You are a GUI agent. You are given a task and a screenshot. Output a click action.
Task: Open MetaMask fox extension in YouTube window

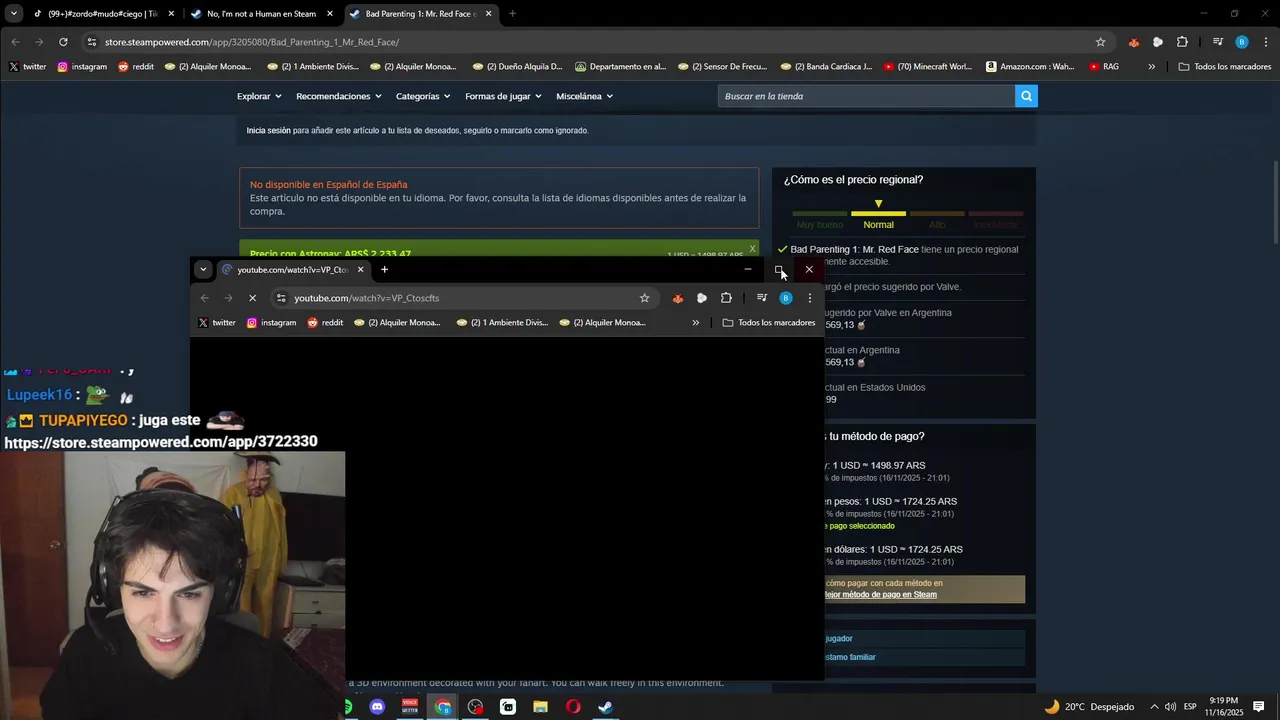tap(677, 298)
